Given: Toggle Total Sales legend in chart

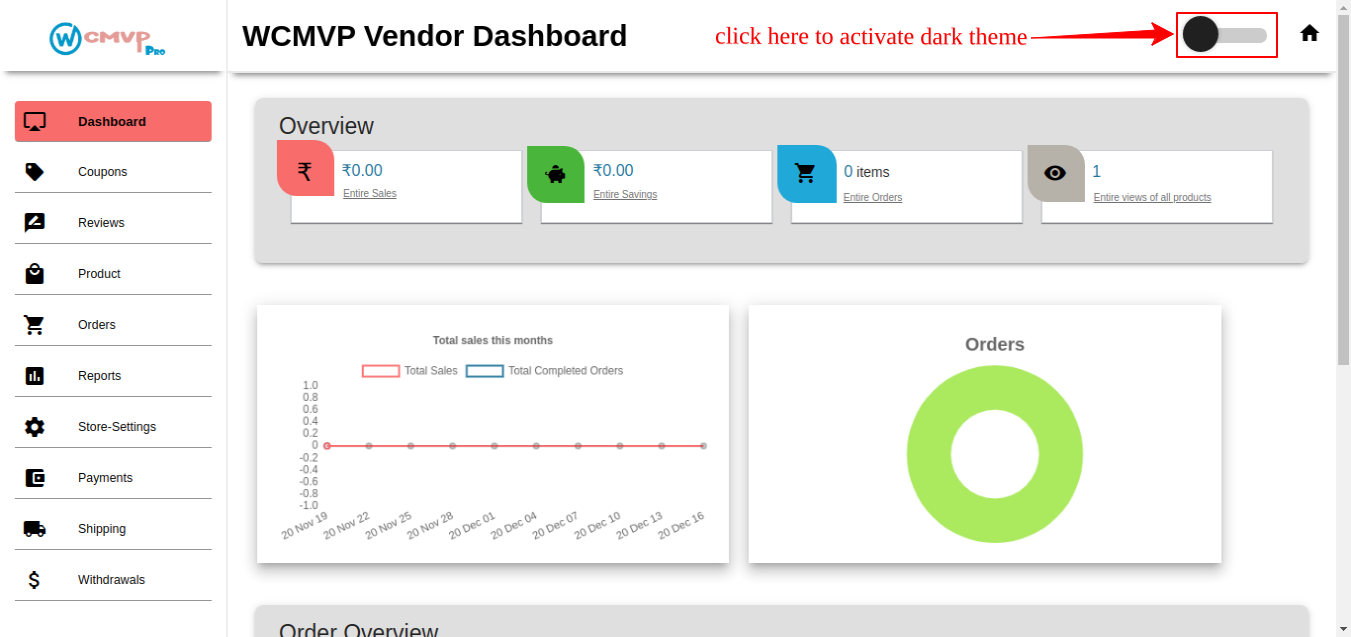Looking at the screenshot, I should point(410,371).
